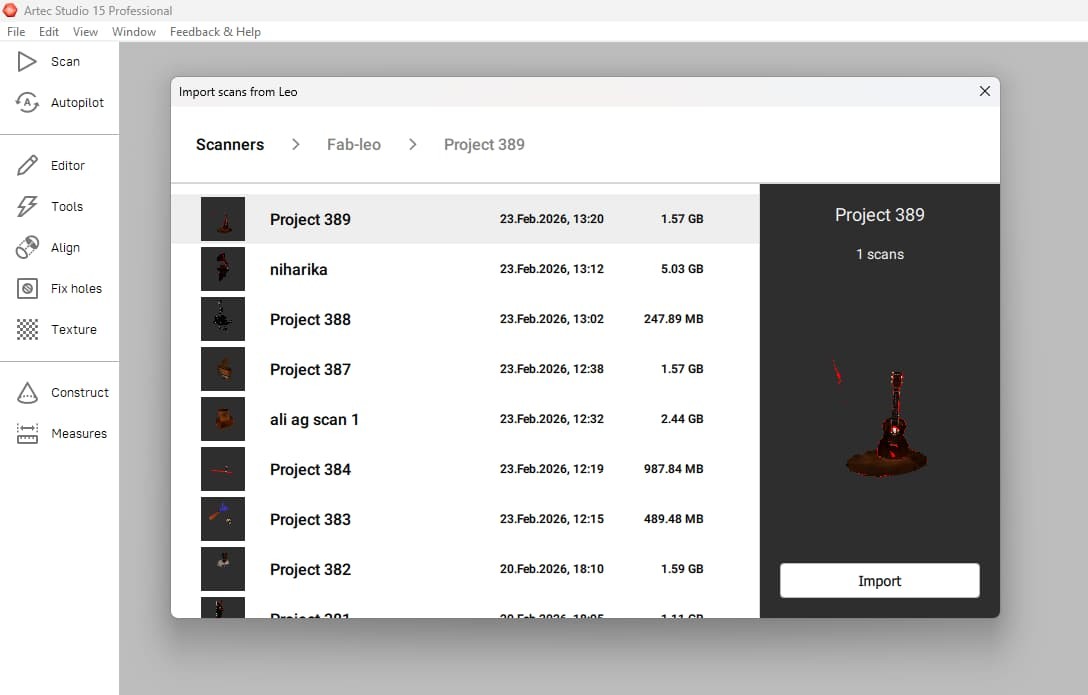
Task: Open the Scan panel icon
Action: coord(26,62)
